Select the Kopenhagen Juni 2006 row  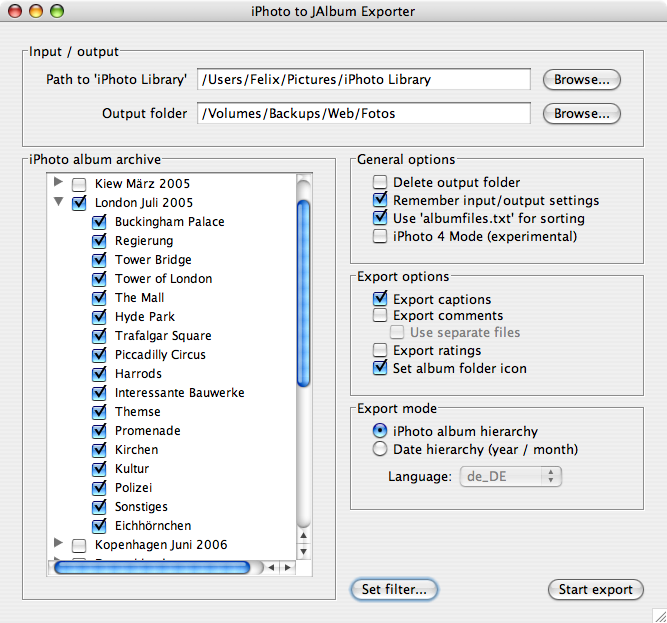[x=161, y=545]
